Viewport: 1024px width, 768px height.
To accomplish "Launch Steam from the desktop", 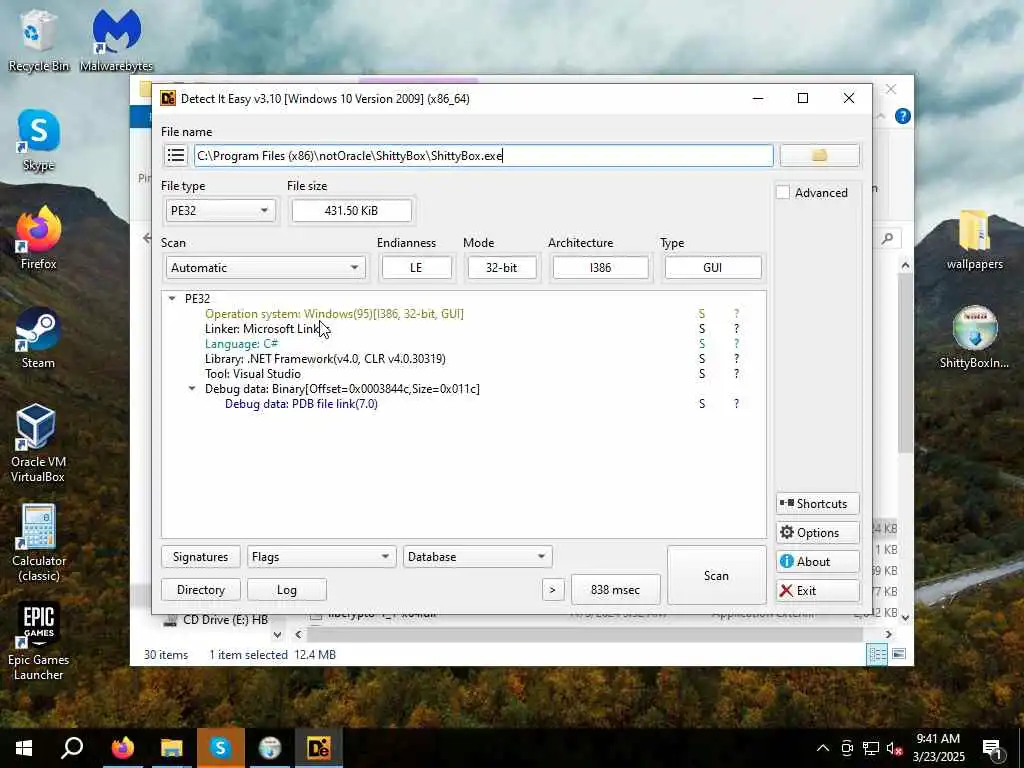I will click(38, 338).
